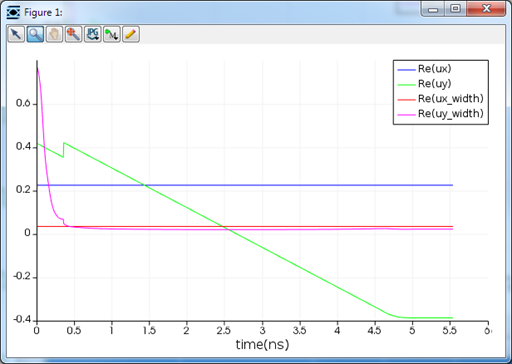This screenshot has height=364, width=512.
Task: Click the 2.5 x-axis tick label
Action: (224, 330)
